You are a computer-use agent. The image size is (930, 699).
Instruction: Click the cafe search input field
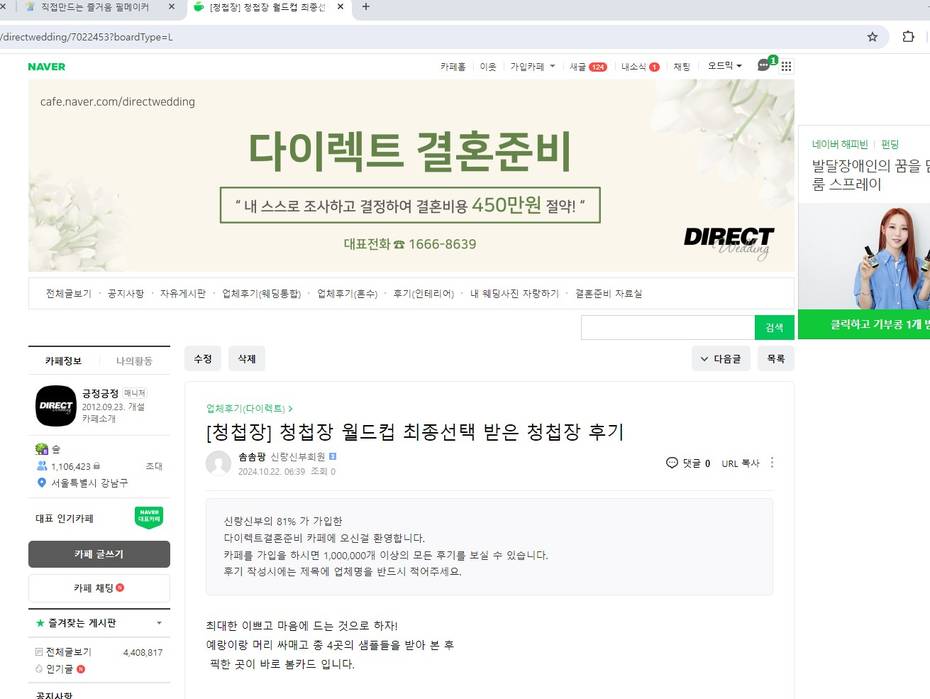668,327
